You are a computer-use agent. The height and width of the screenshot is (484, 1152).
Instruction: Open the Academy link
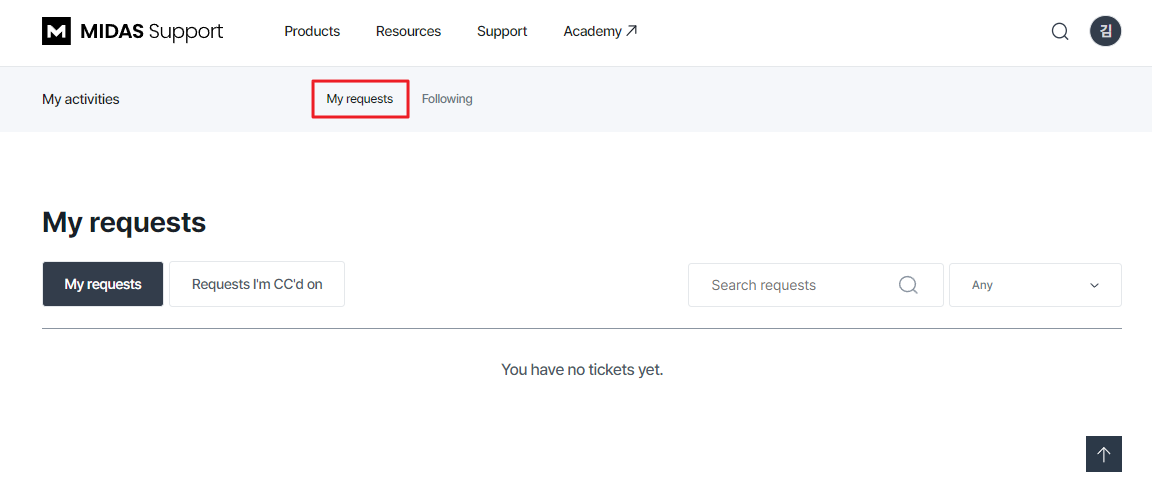(600, 32)
